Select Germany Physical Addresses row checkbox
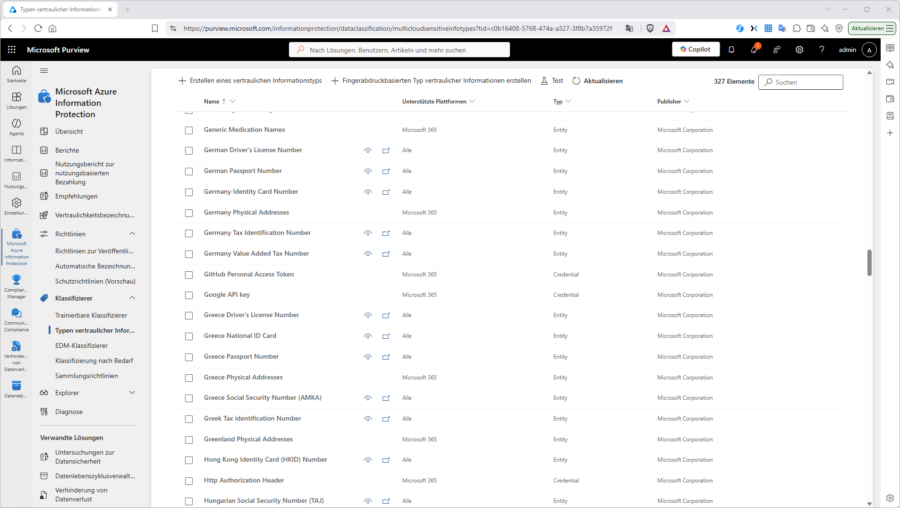Screen dimensions: 900x508 (189, 213)
